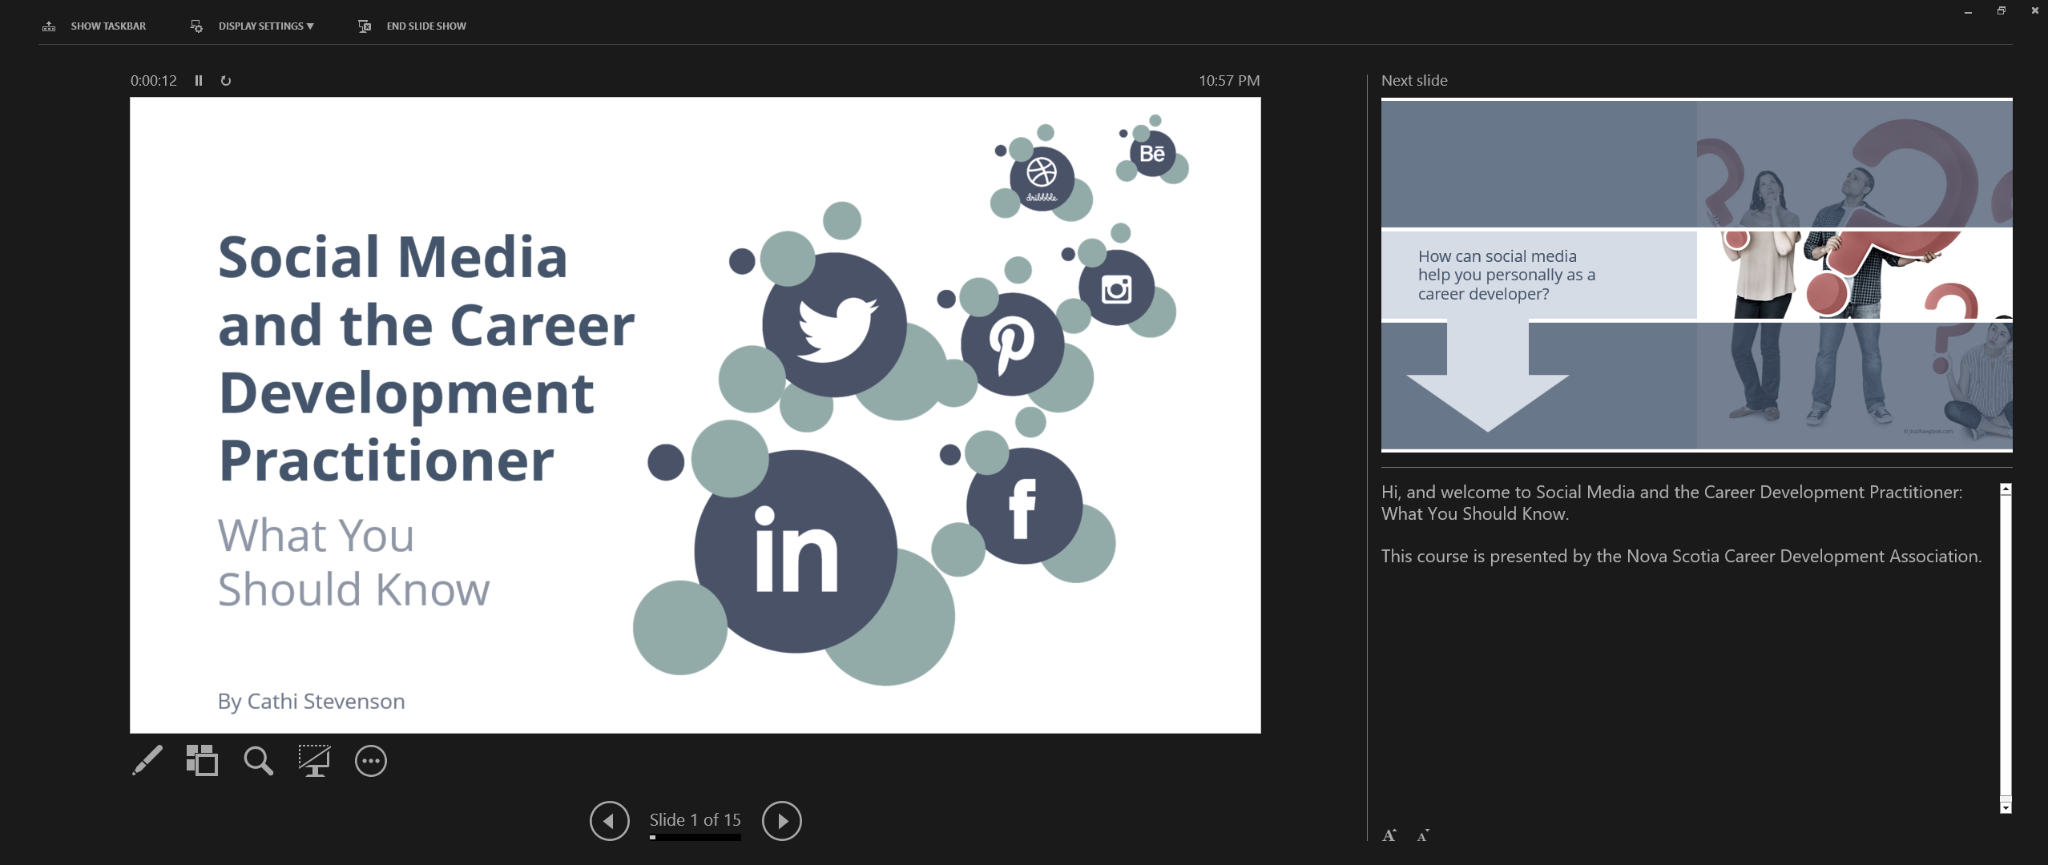Click the By Cathi Stevenson byline
Image resolution: width=2048 pixels, height=865 pixels.
coord(311,701)
